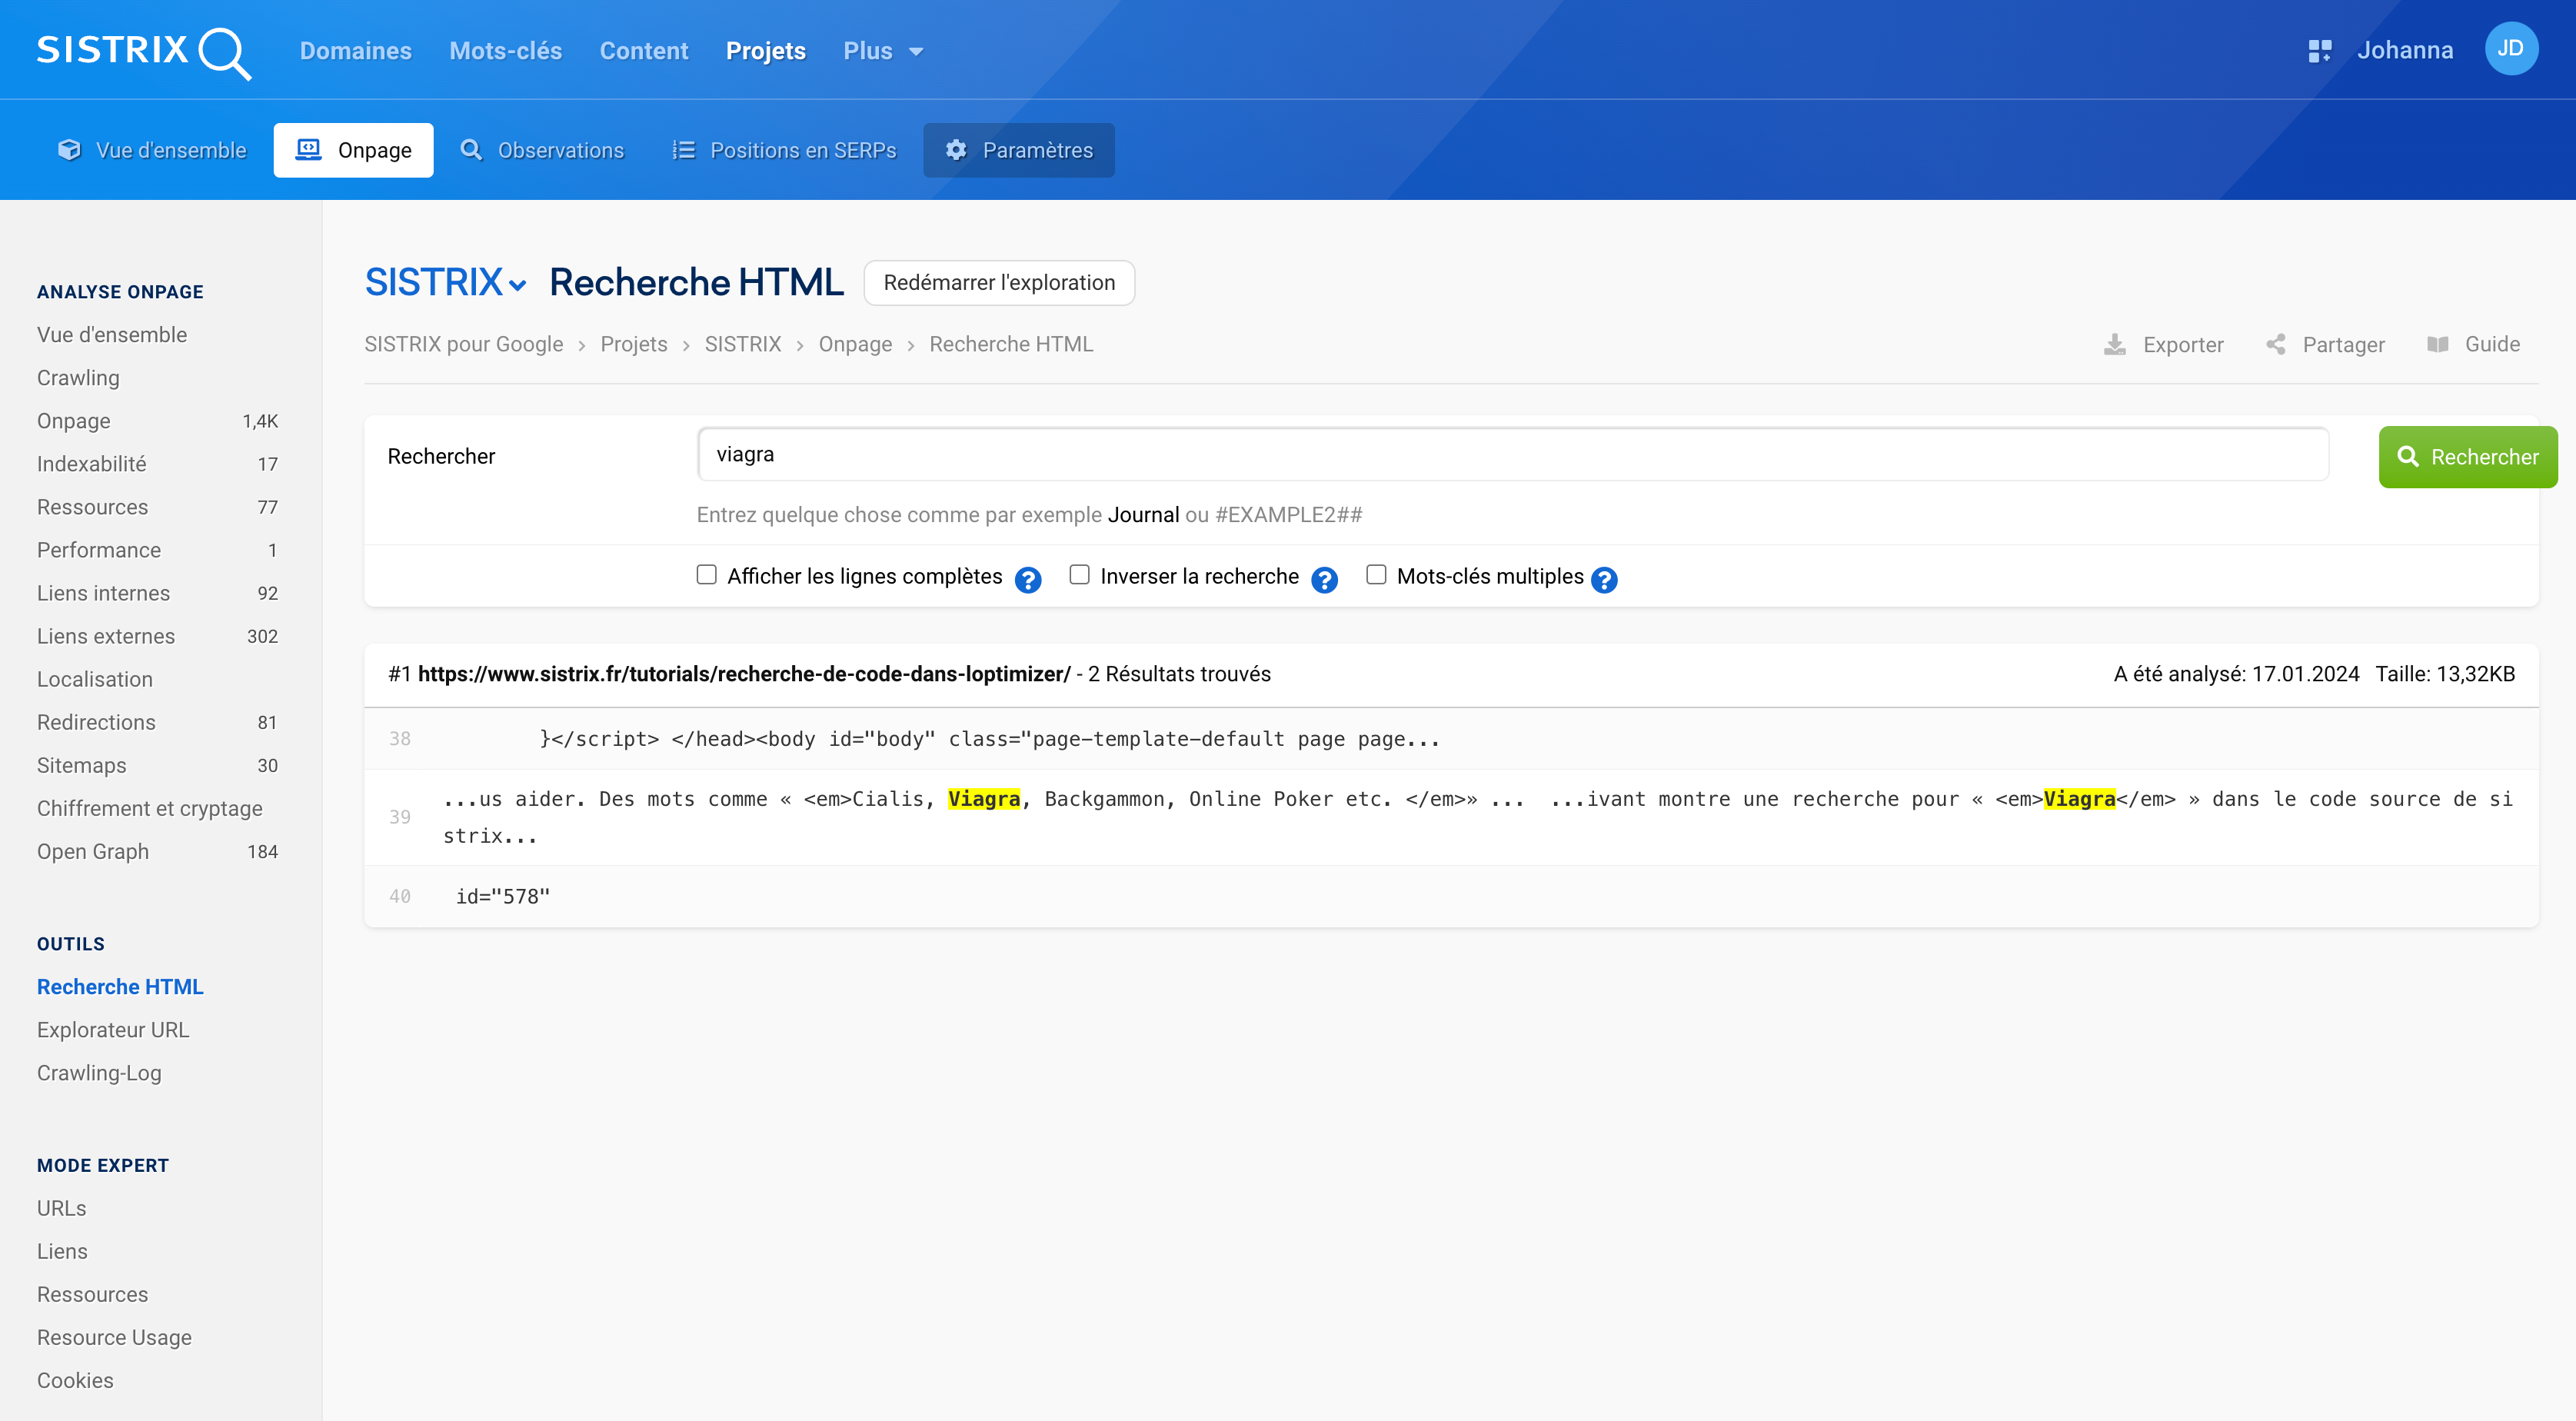The height and width of the screenshot is (1421, 2576).
Task: Click the Onpage breadcrumb
Action: [x=855, y=344]
